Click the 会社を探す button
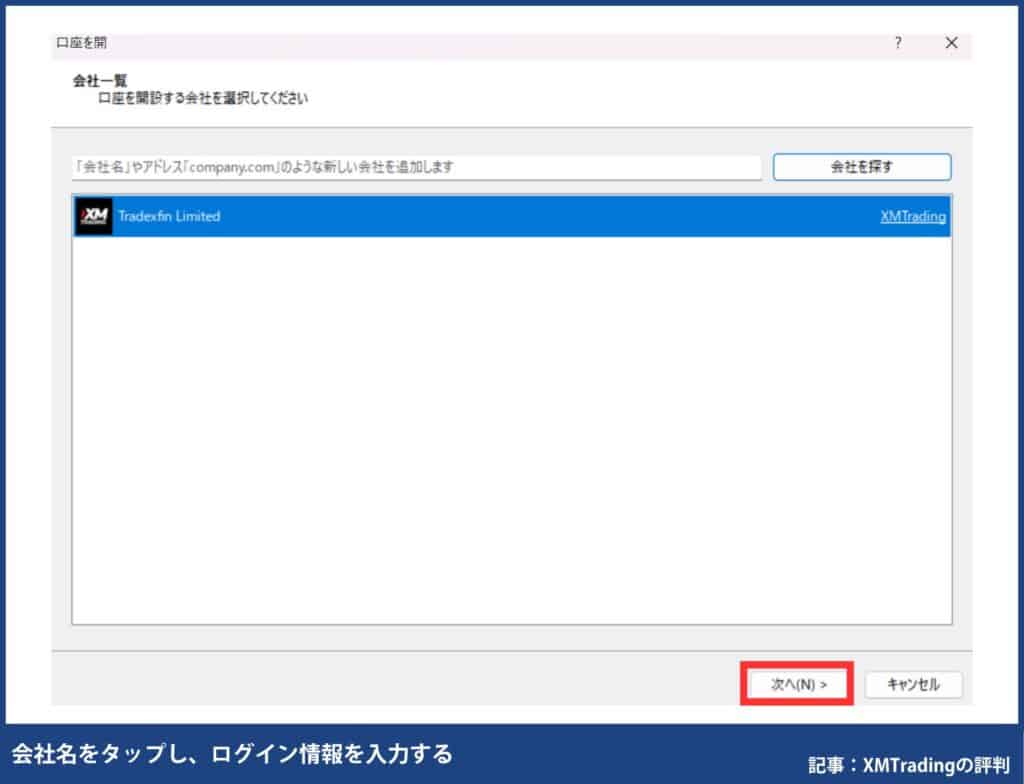Screen dimensions: 1024x784 tap(861, 167)
